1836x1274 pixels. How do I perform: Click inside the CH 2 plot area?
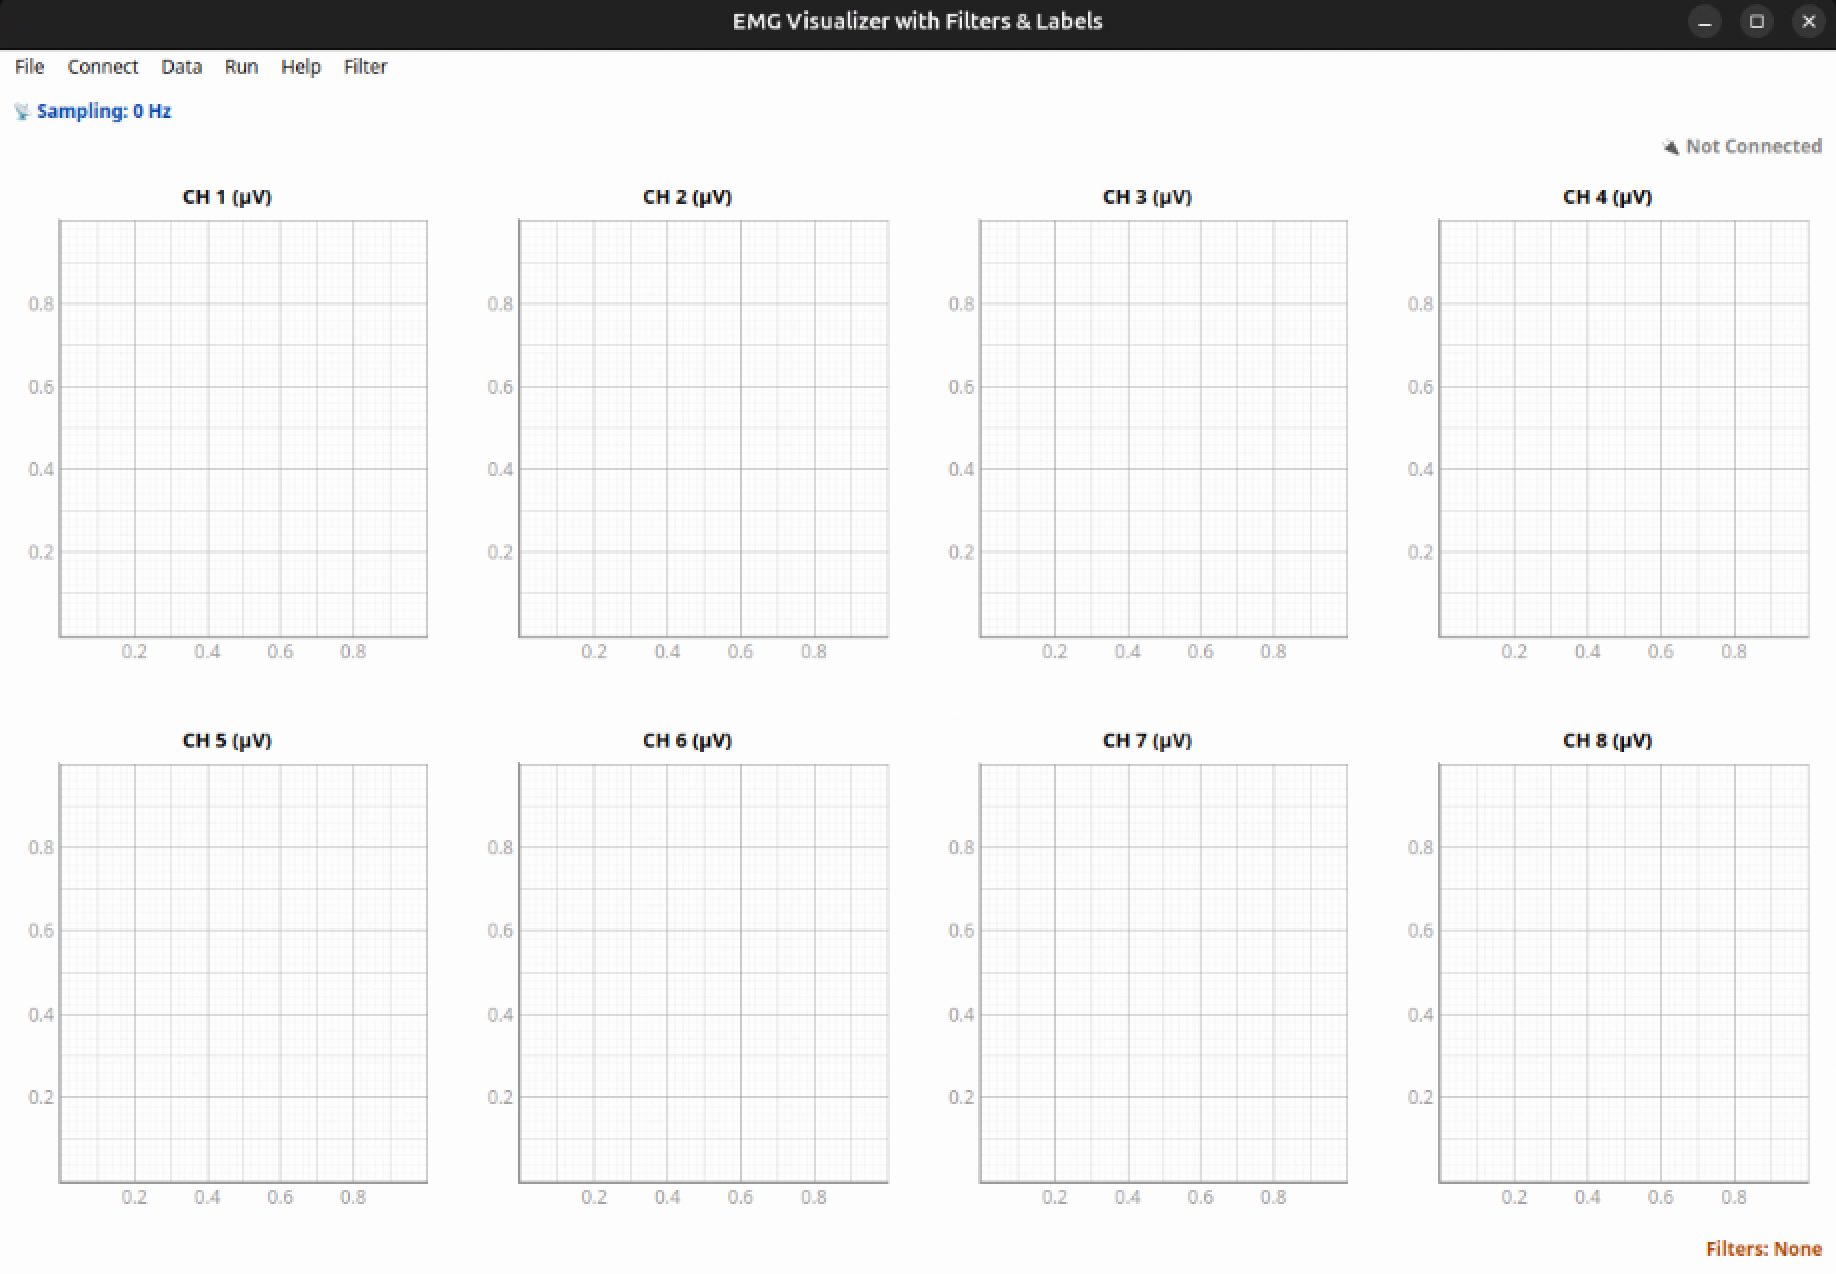(x=703, y=428)
